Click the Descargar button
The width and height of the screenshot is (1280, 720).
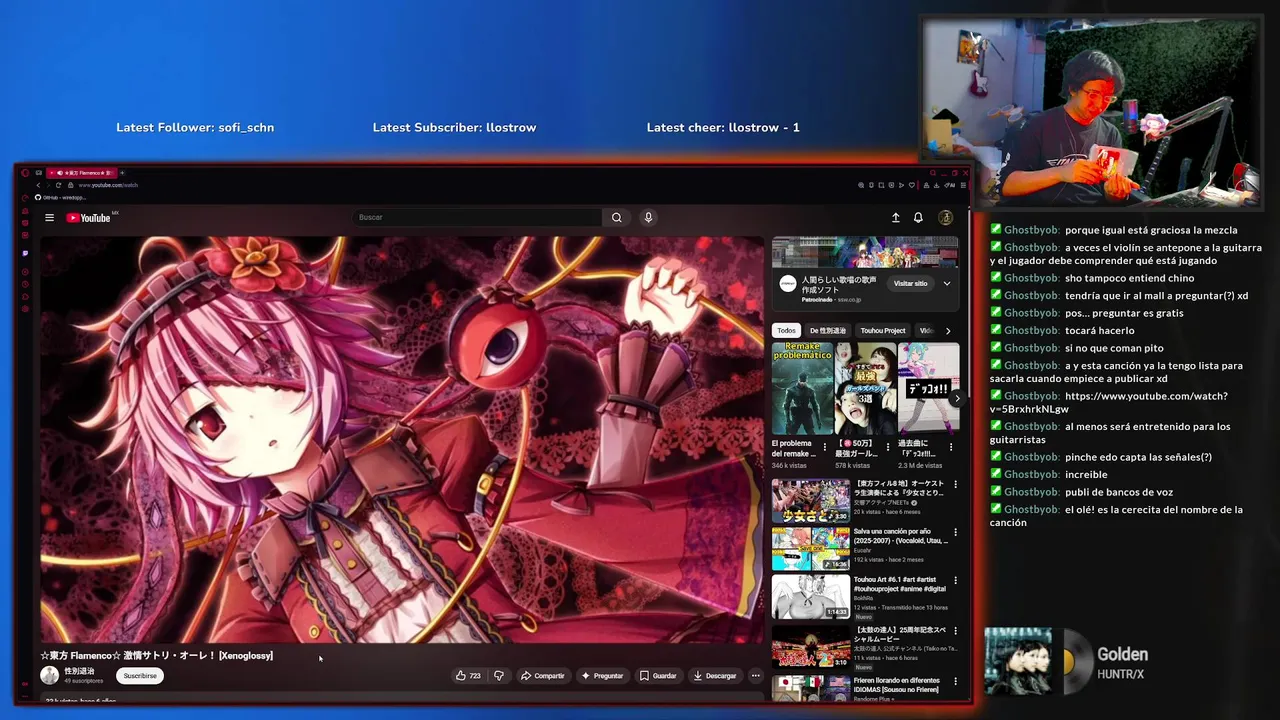[715, 676]
